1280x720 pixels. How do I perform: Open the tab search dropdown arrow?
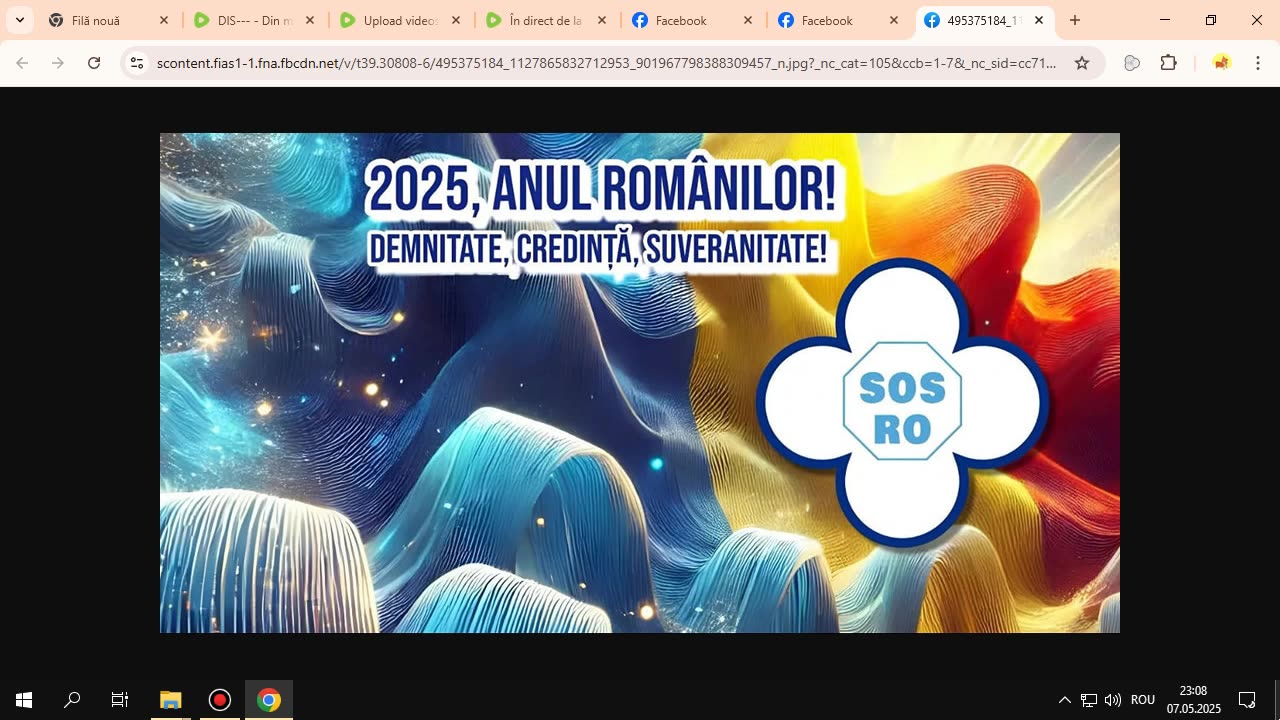[x=19, y=20]
